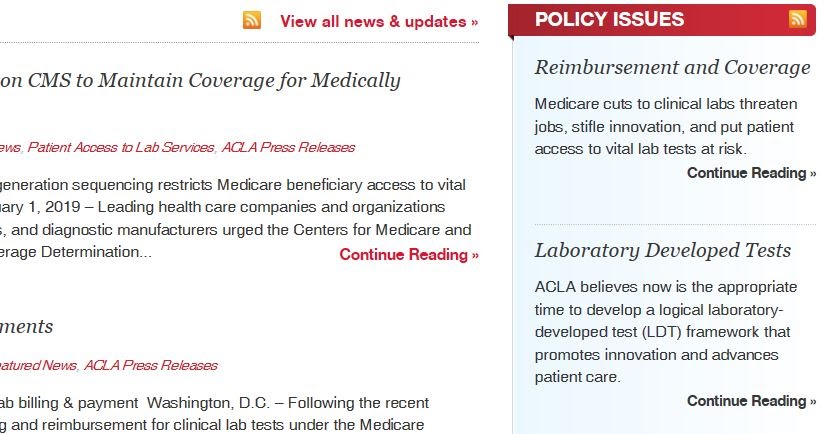Select Patient Access to Lab Services category
This screenshot has height=434, width=826.
click(121, 147)
